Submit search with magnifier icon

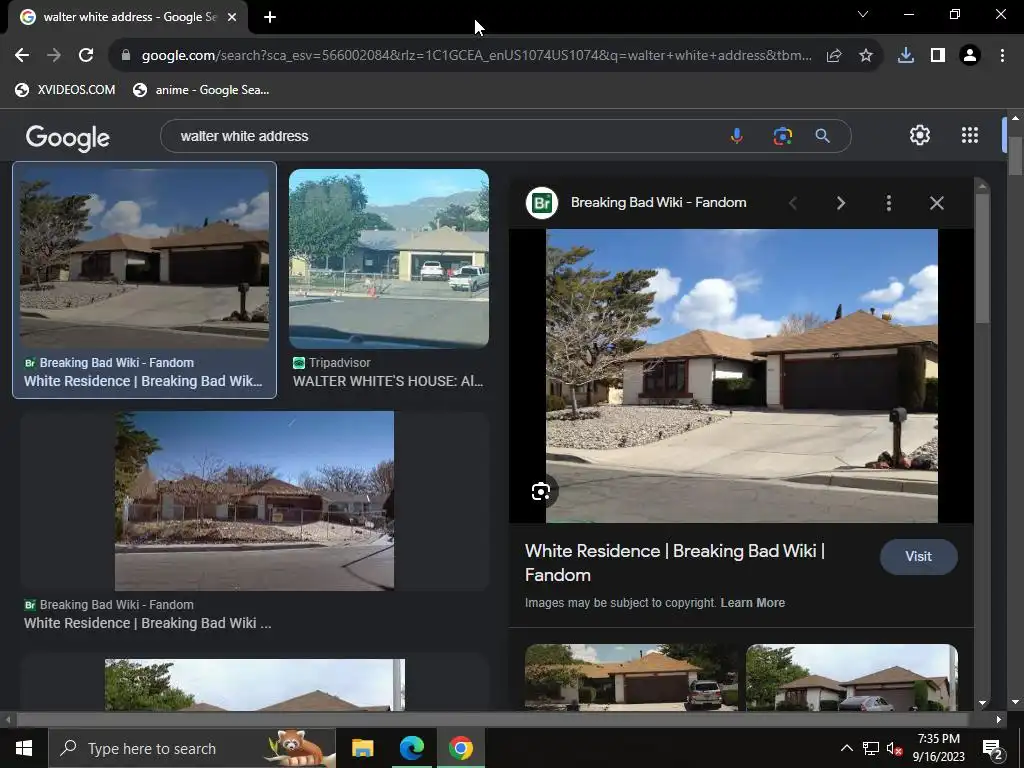[822, 136]
